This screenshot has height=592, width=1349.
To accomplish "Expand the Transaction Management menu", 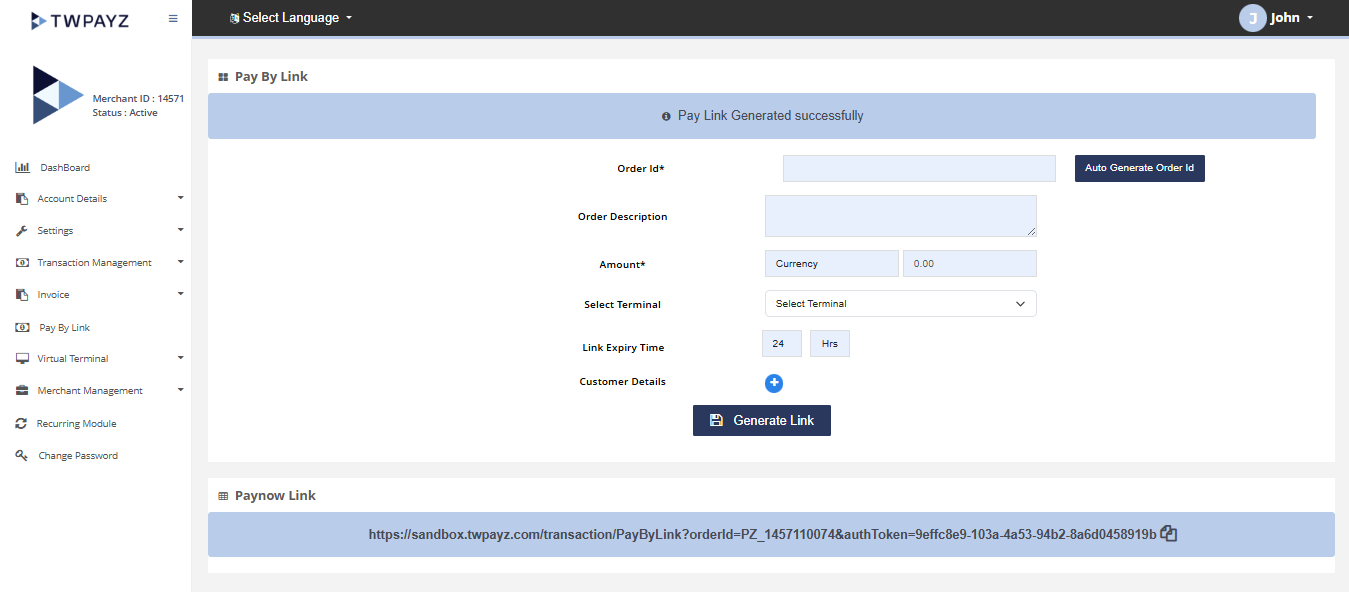I will click(95, 263).
